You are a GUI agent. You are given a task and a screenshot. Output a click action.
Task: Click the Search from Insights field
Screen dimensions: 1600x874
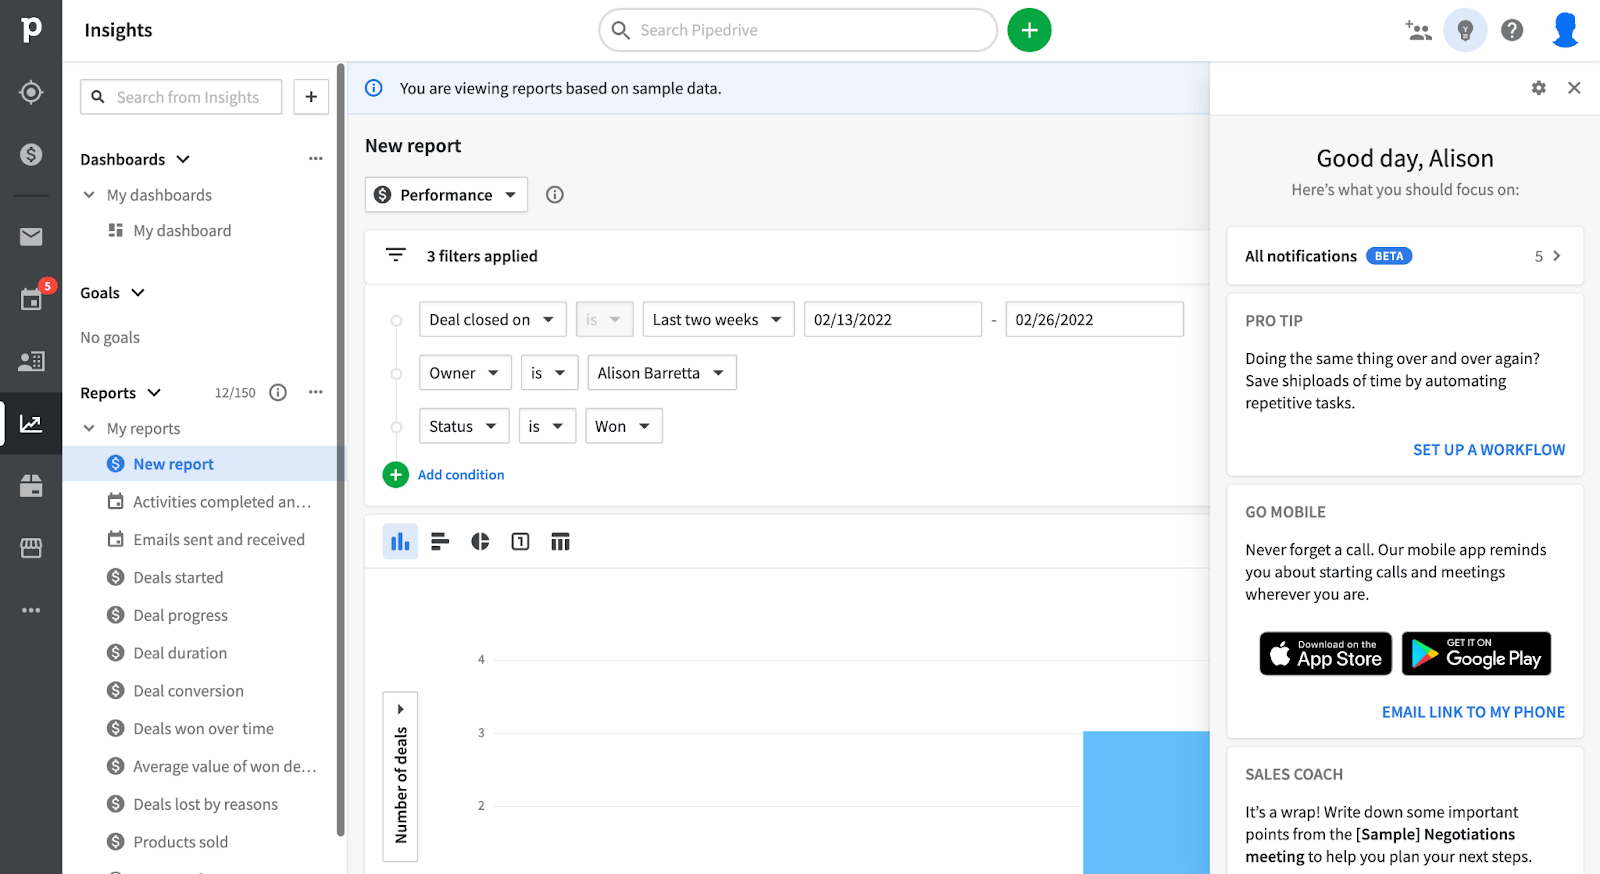pyautogui.click(x=181, y=97)
